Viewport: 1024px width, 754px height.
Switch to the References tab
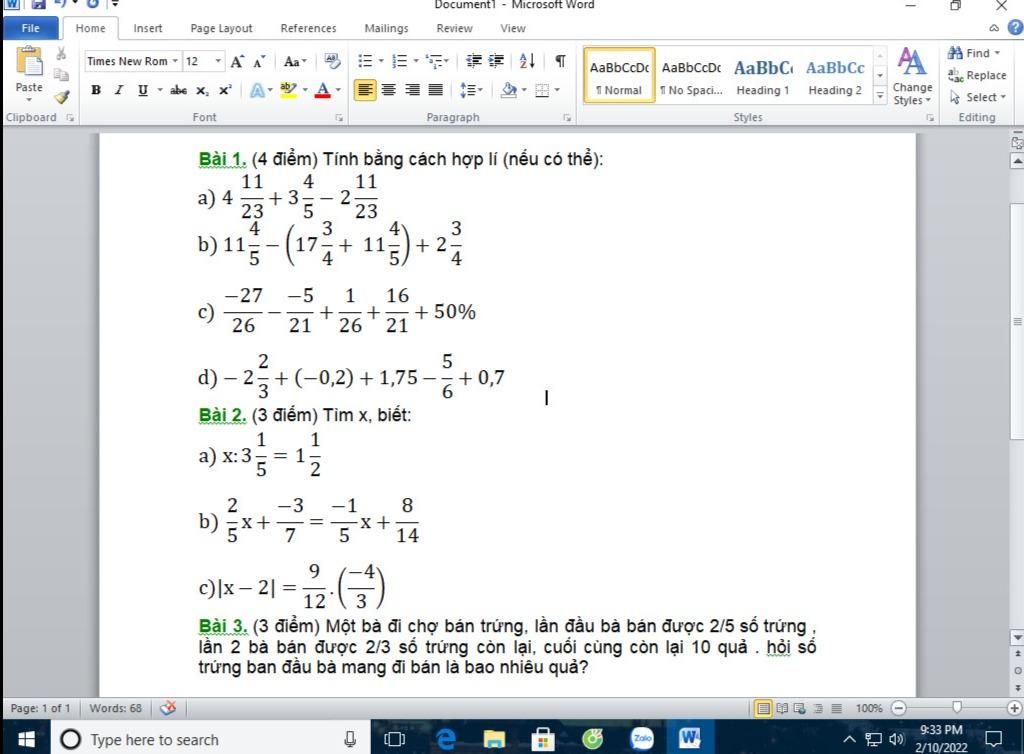308,28
